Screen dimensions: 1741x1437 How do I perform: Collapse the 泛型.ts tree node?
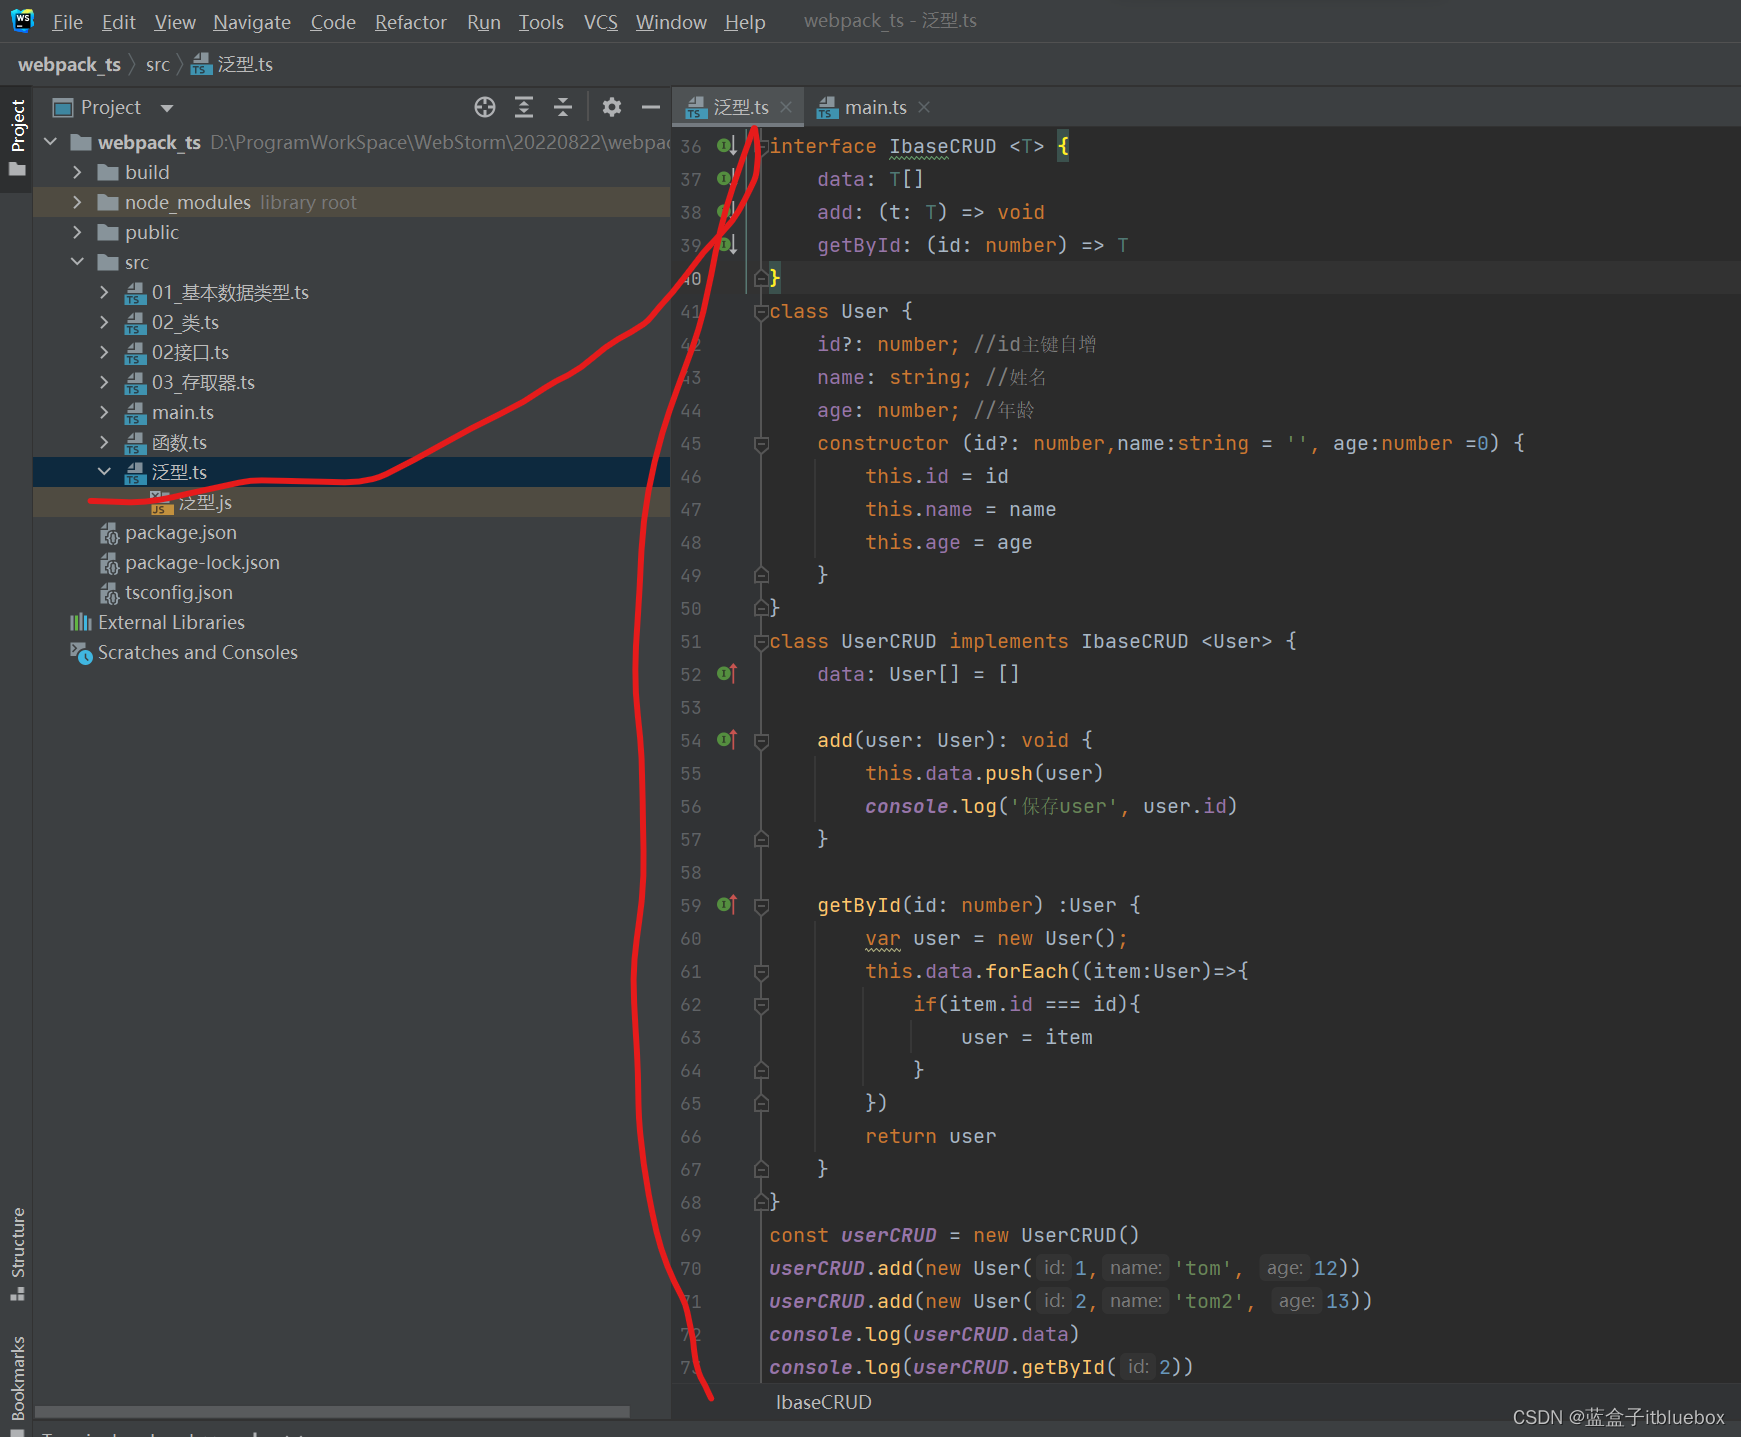click(x=104, y=472)
